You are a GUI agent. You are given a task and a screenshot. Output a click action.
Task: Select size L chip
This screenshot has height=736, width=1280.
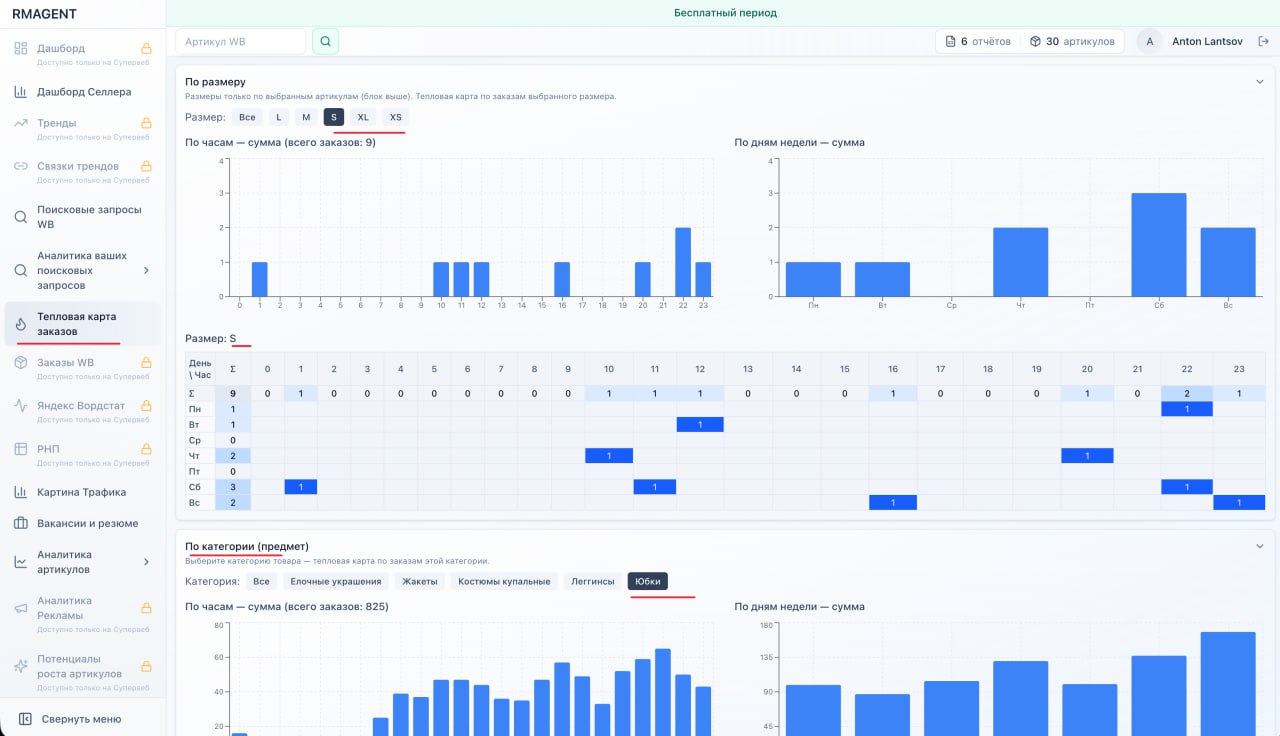click(279, 117)
